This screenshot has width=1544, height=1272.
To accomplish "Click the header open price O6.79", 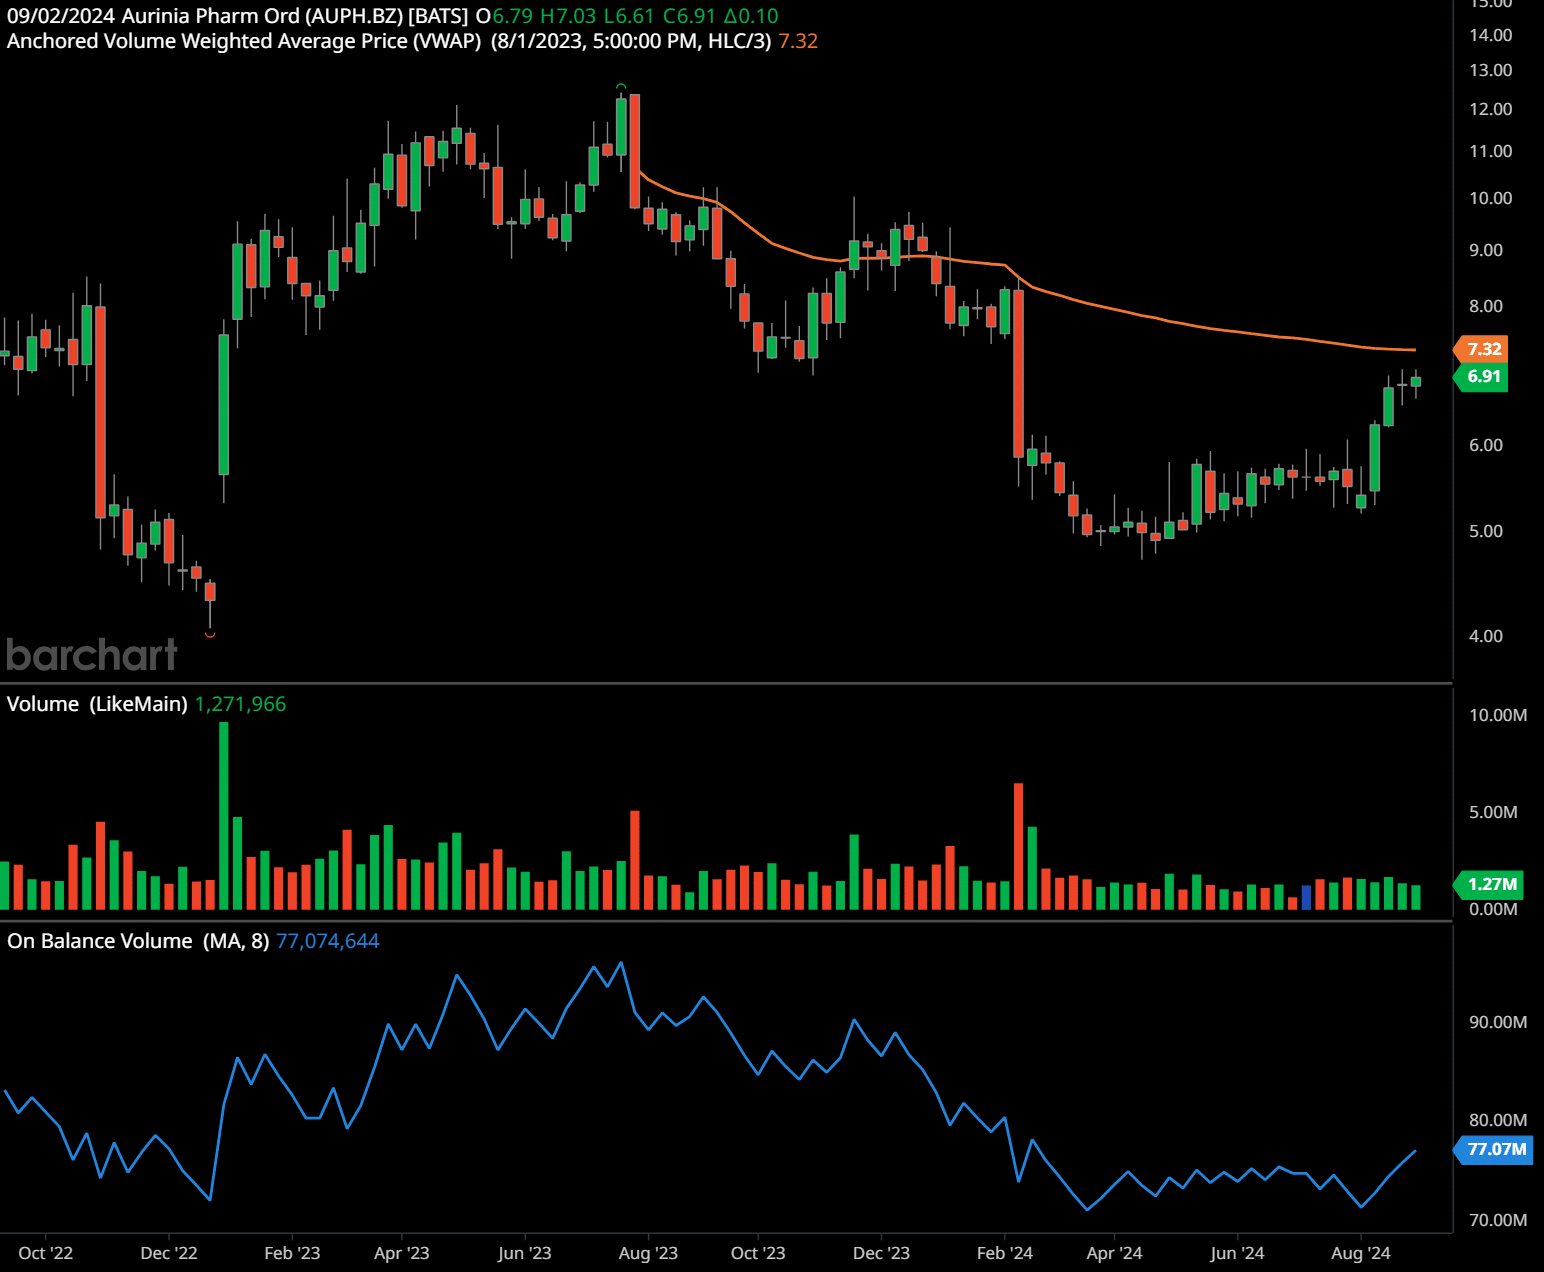I will pos(505,16).
